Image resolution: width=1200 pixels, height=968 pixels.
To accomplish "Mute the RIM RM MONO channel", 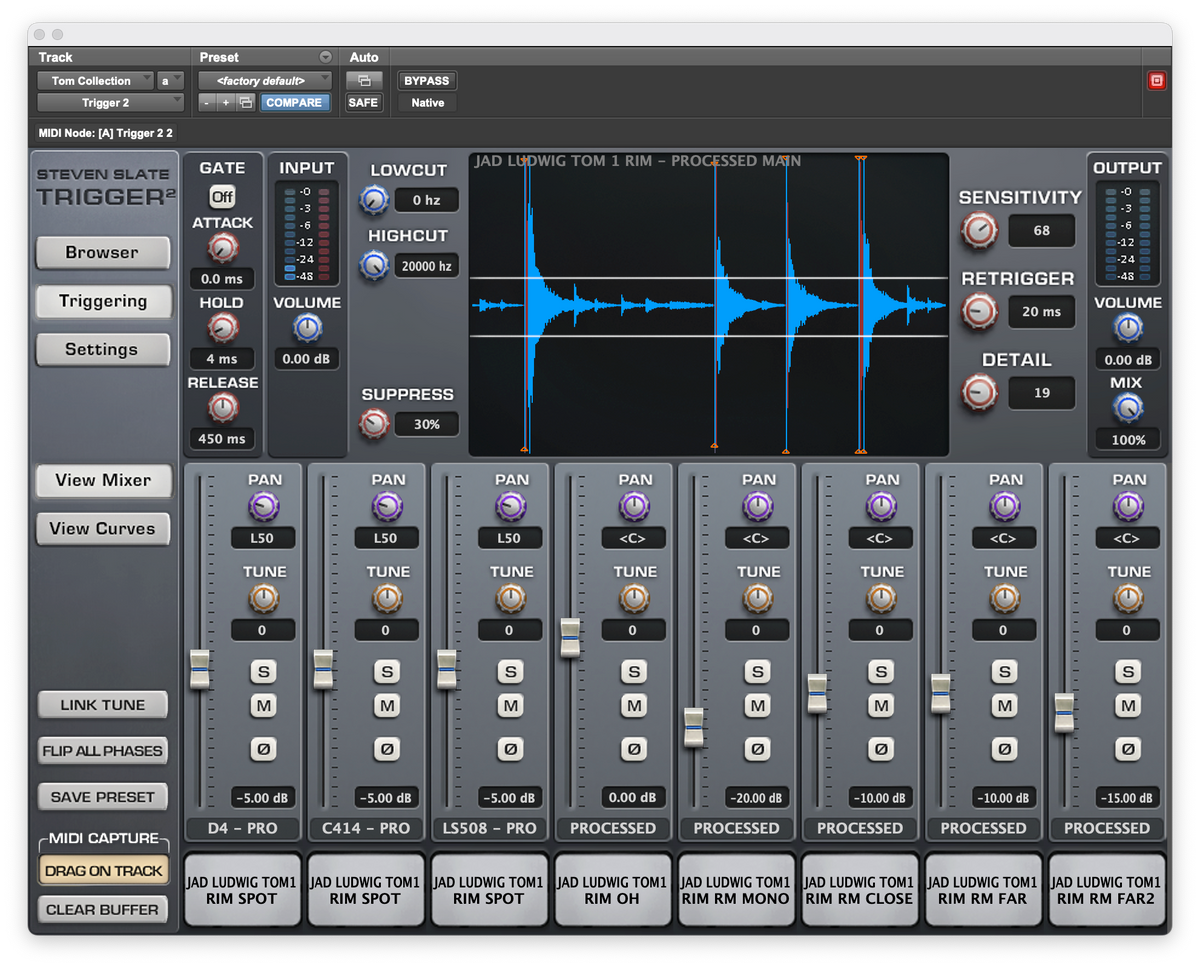I will click(757, 706).
